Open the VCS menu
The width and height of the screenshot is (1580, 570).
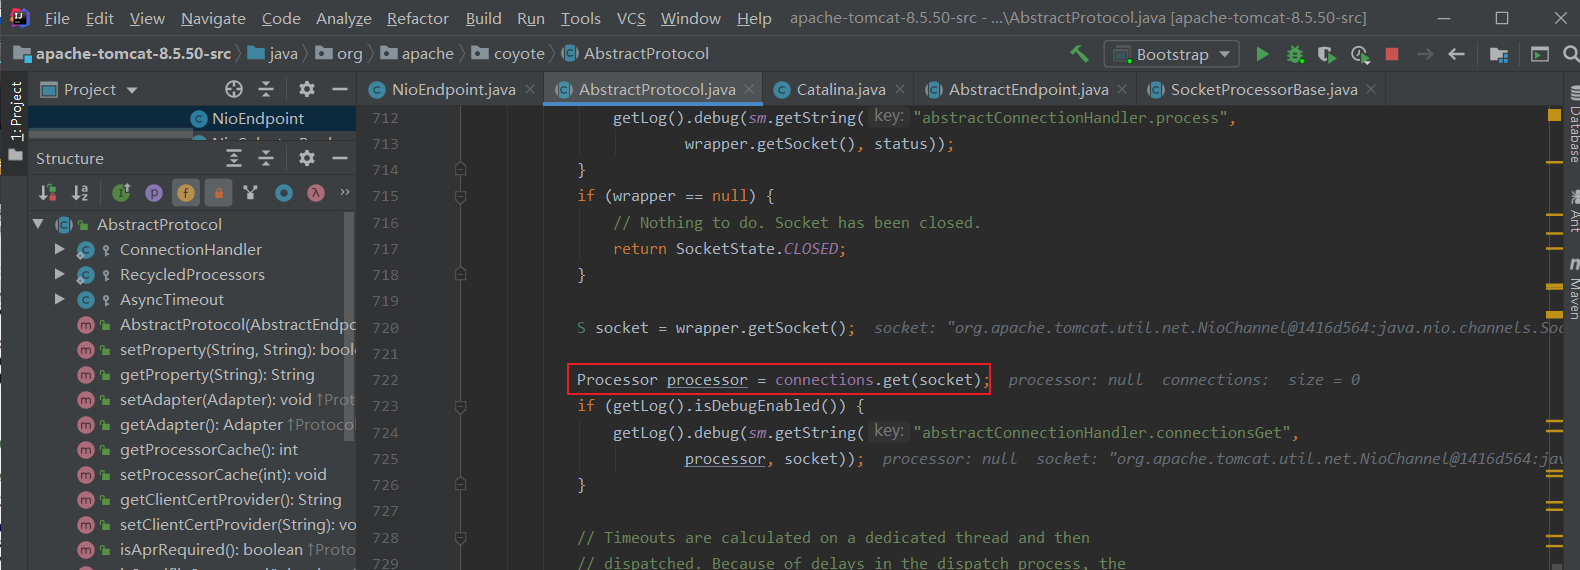pyautogui.click(x=631, y=18)
